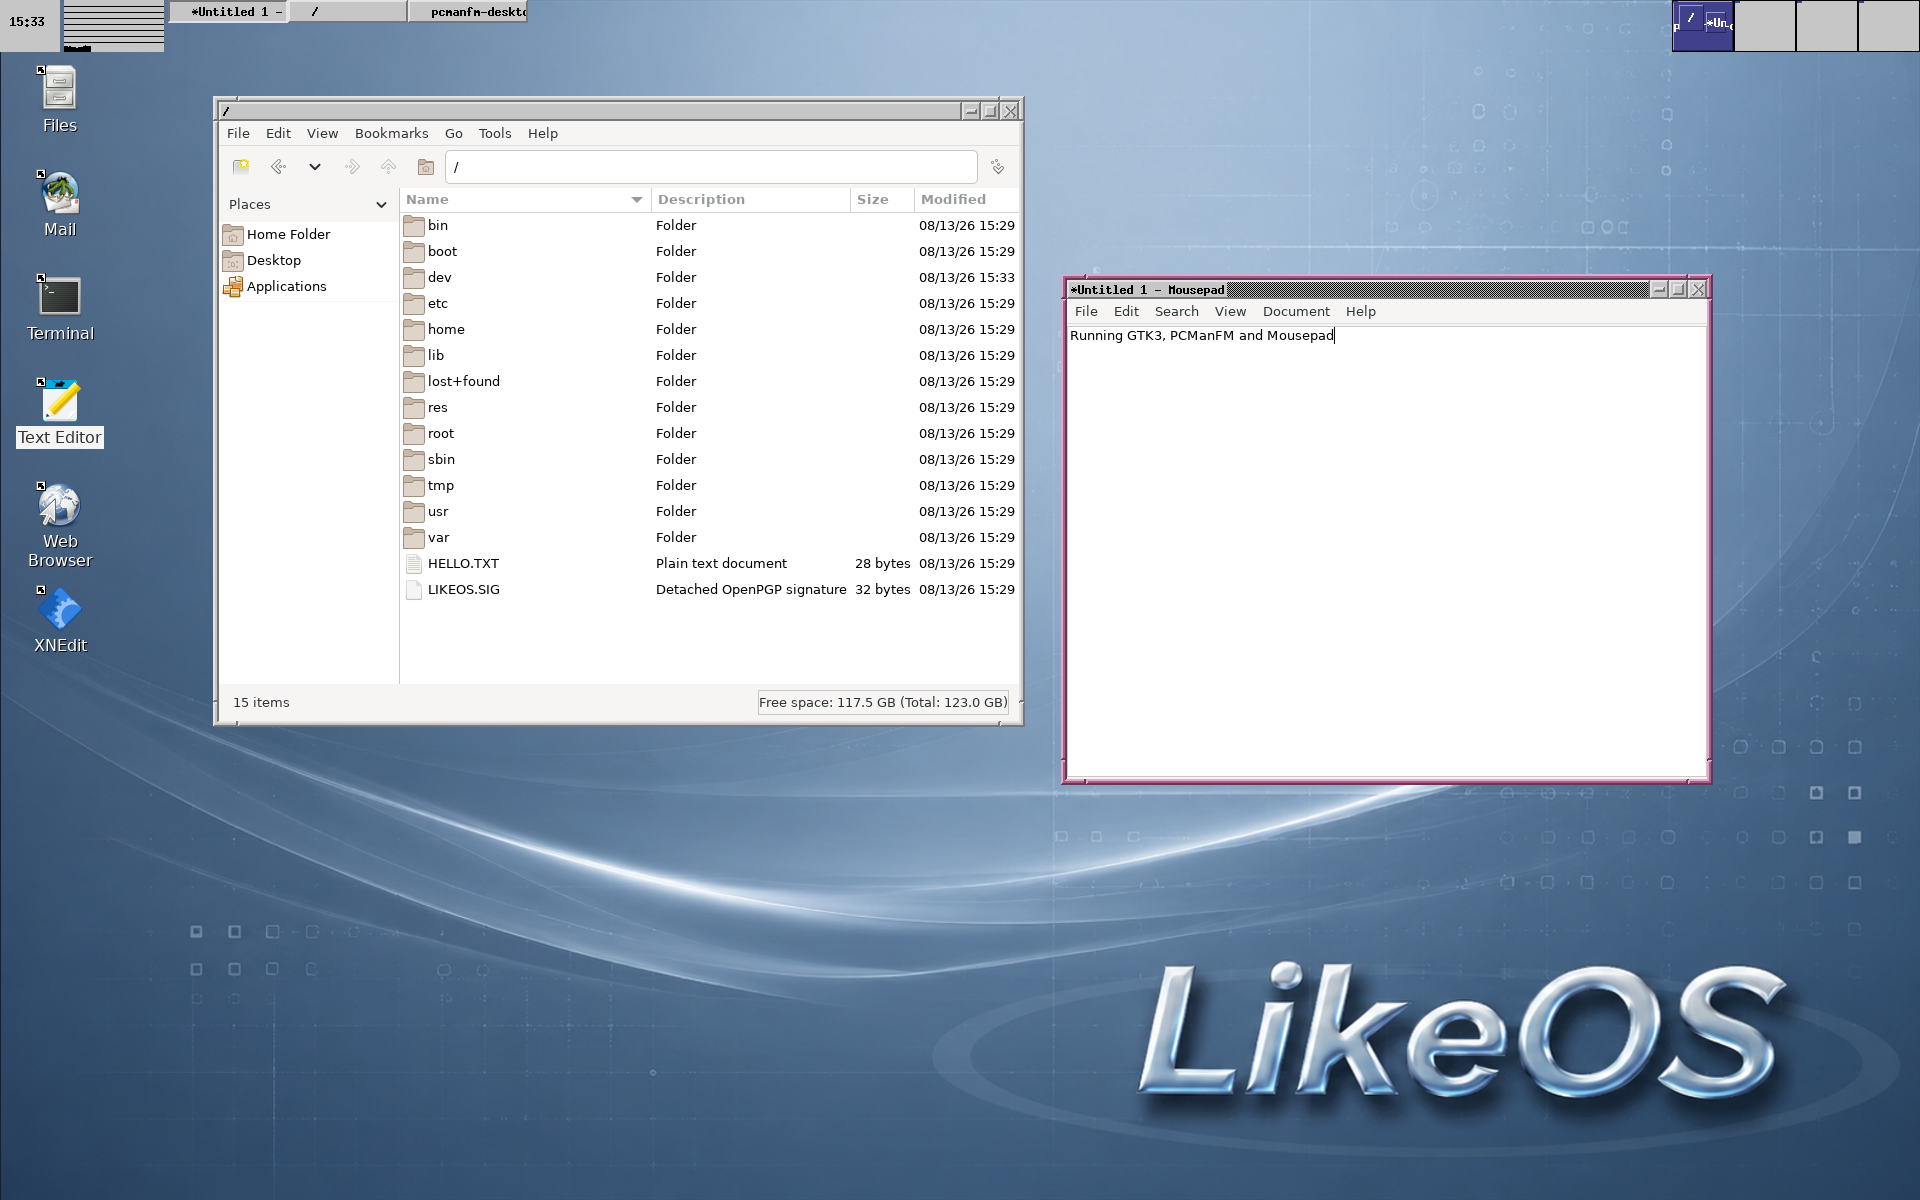Open the Tools menu
The image size is (1920, 1200).
coord(494,133)
